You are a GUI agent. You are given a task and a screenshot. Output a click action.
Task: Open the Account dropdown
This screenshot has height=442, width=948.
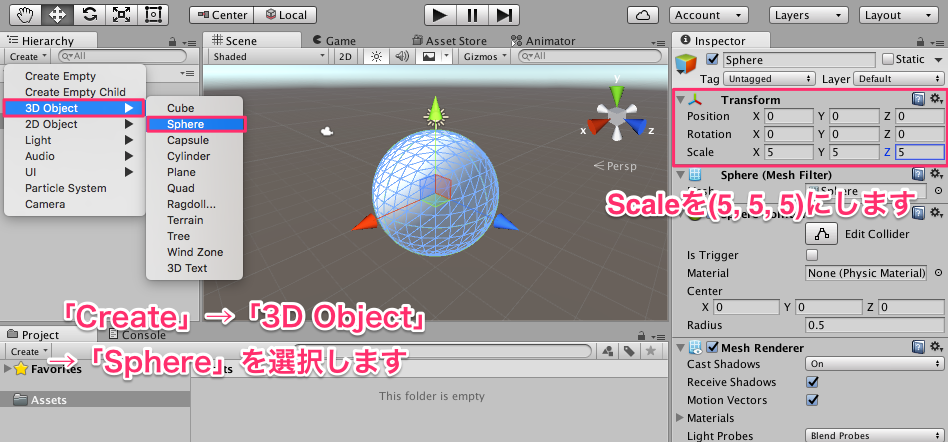tap(709, 15)
